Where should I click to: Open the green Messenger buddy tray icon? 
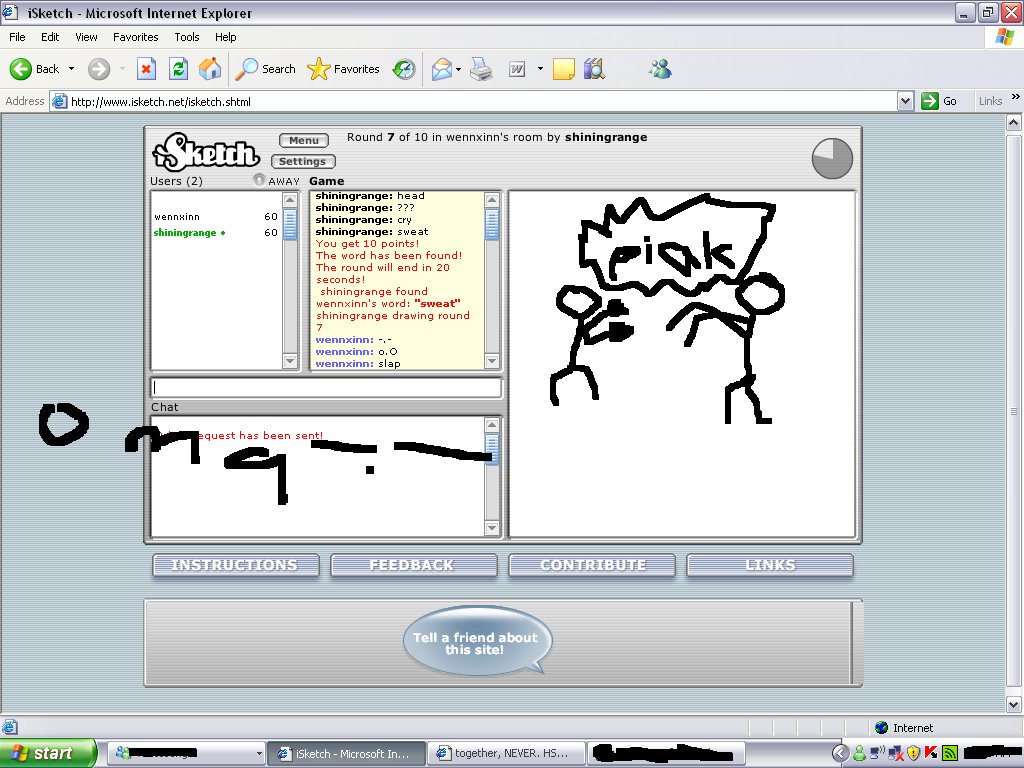click(859, 753)
